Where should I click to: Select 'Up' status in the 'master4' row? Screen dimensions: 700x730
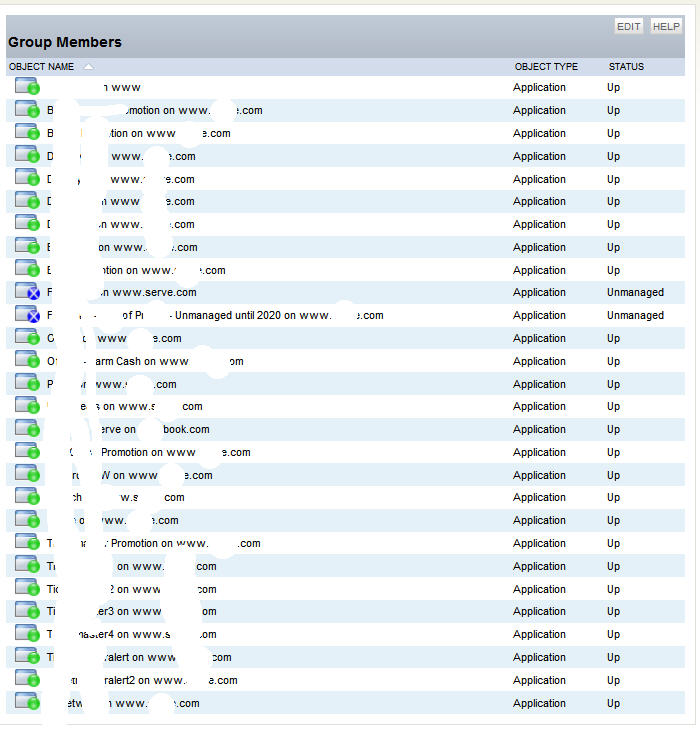point(613,634)
